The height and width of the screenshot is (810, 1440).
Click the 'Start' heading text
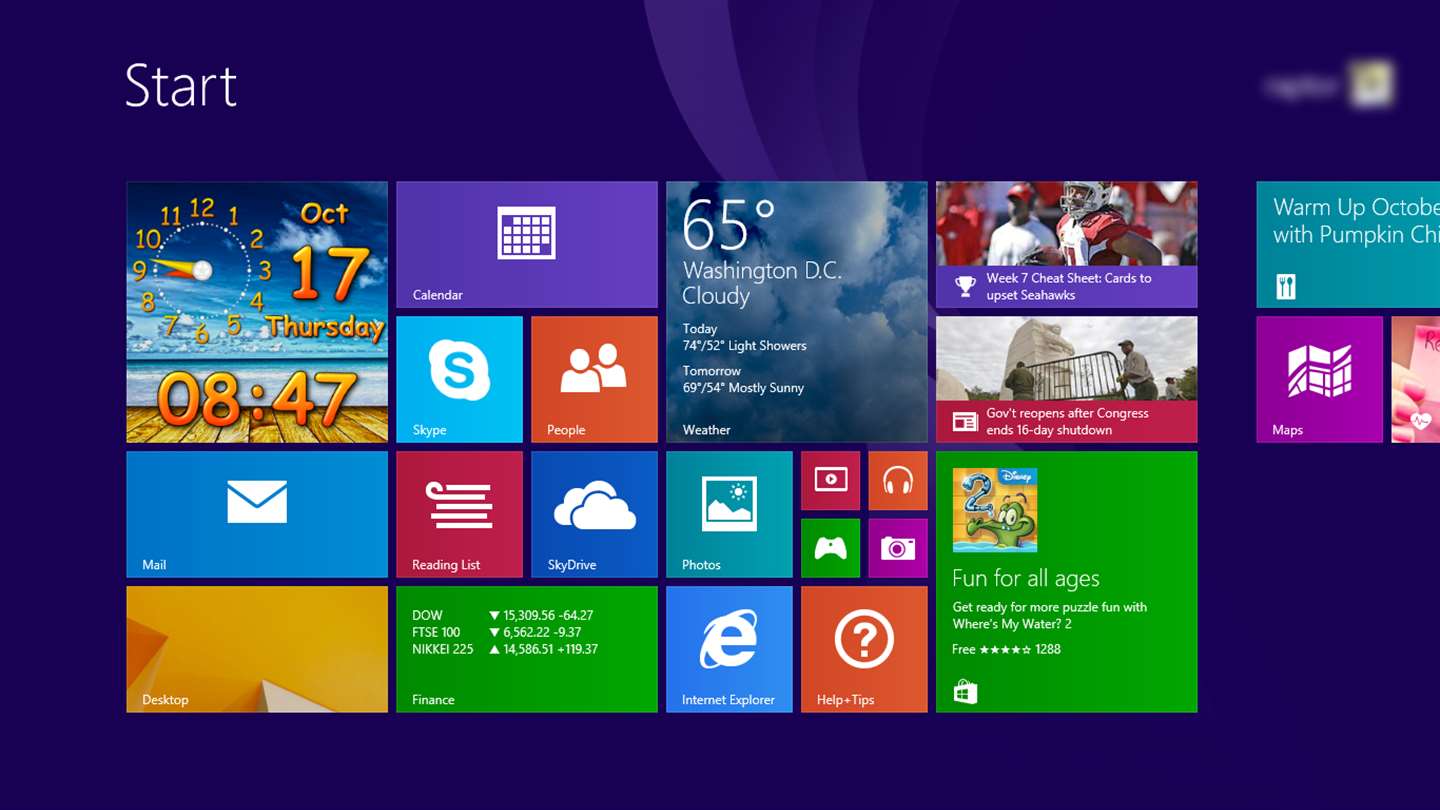[x=181, y=86]
